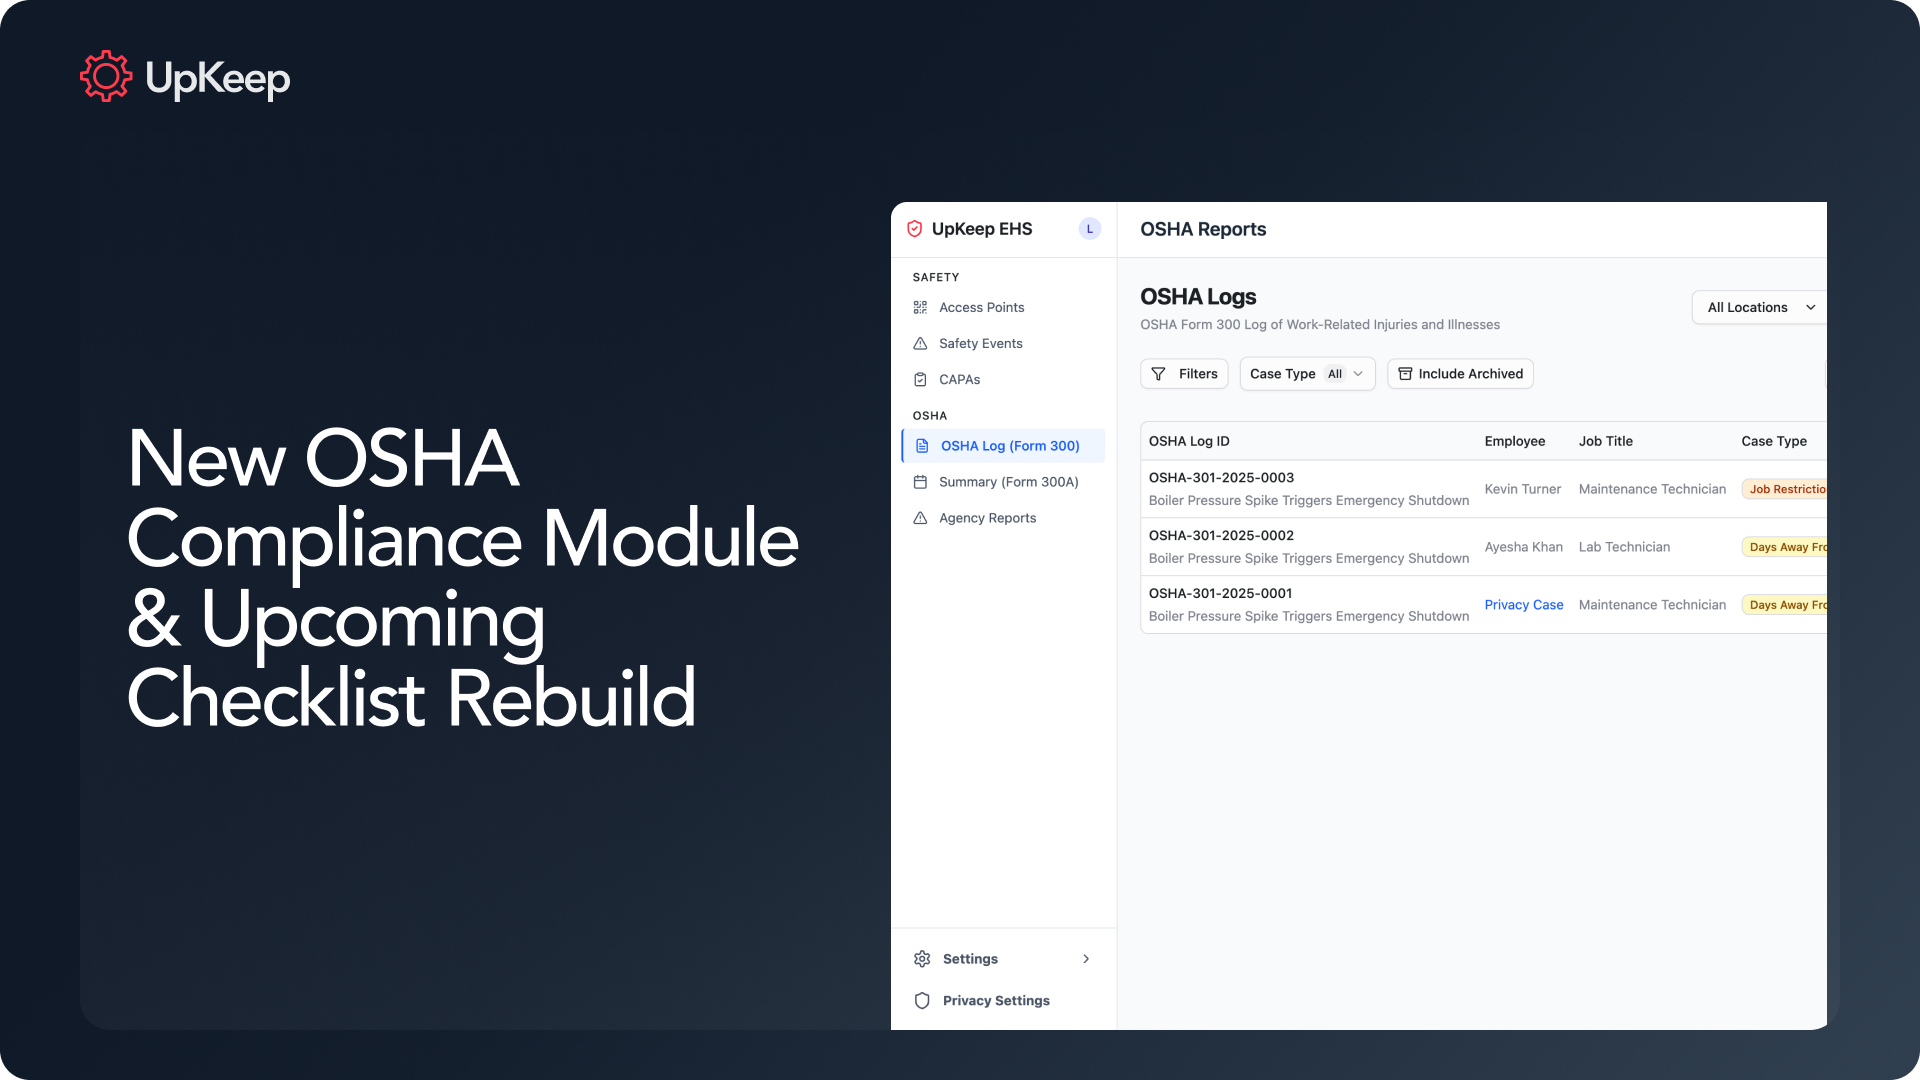This screenshot has height=1080, width=1920.
Task: Click the Safety Events warning icon
Action: pyautogui.click(x=920, y=343)
